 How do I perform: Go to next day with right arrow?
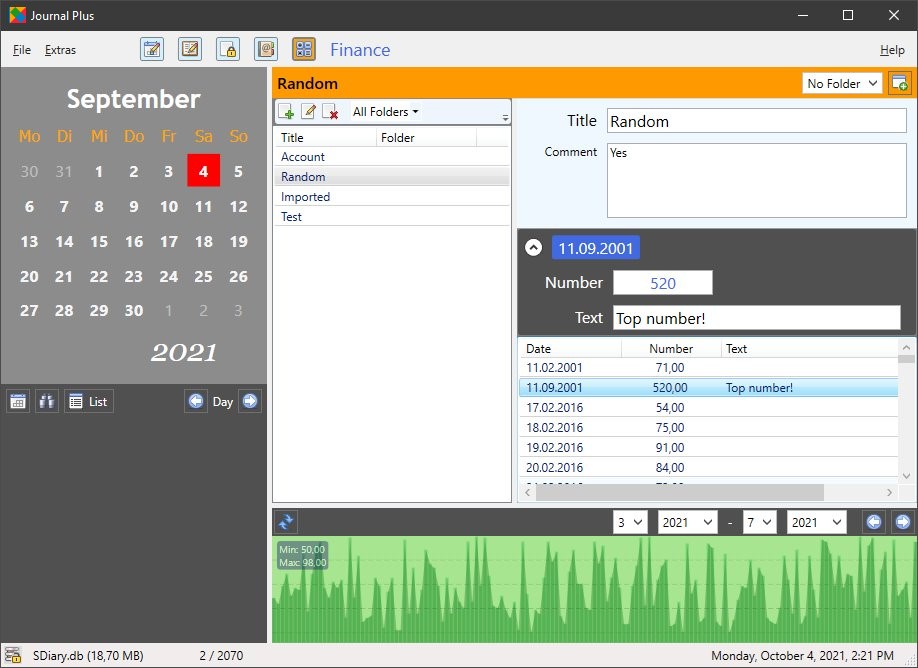pyautogui.click(x=250, y=402)
